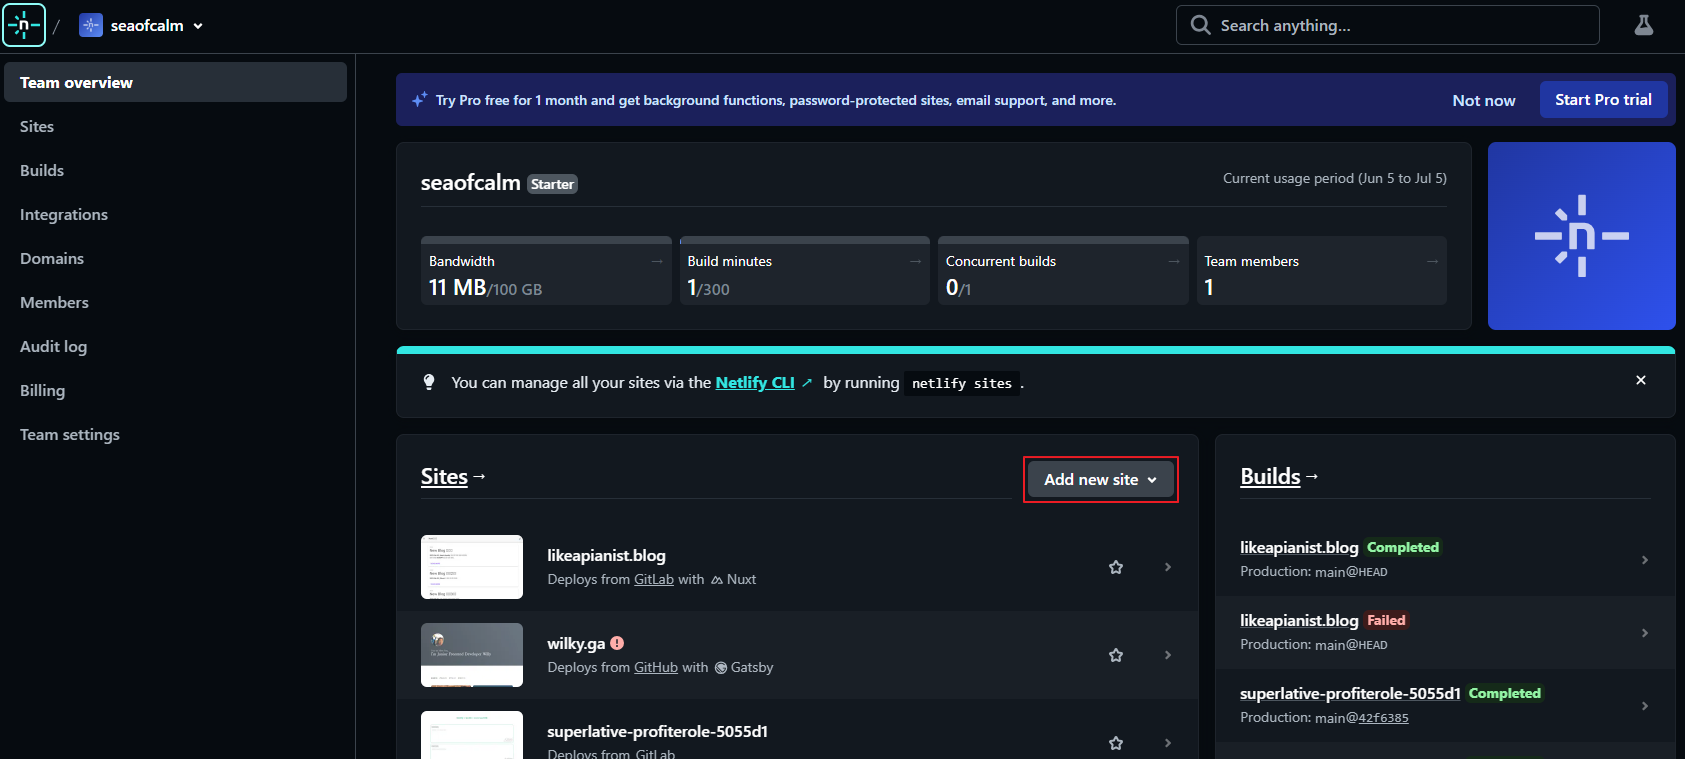The width and height of the screenshot is (1685, 759).
Task: Click the Gatsby framework icon
Action: [x=720, y=668]
